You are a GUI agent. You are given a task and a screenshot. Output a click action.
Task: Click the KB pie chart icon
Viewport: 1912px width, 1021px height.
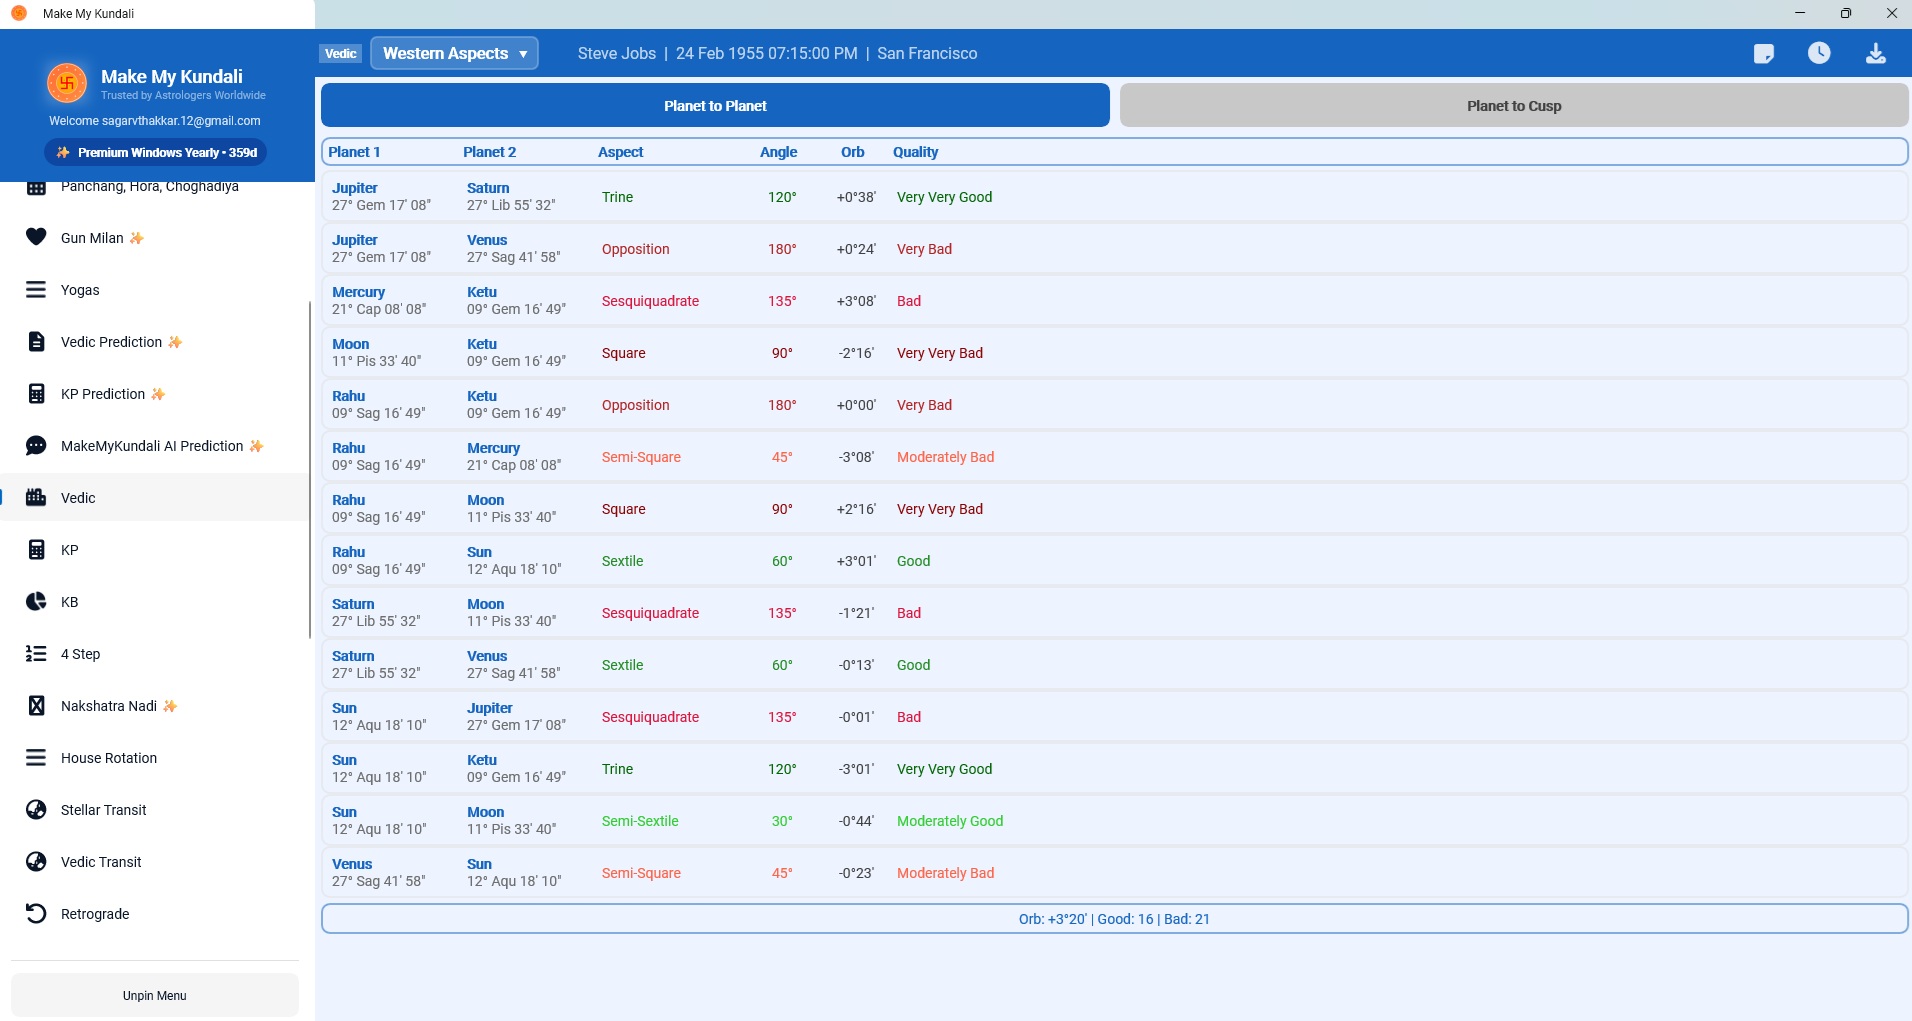click(36, 602)
